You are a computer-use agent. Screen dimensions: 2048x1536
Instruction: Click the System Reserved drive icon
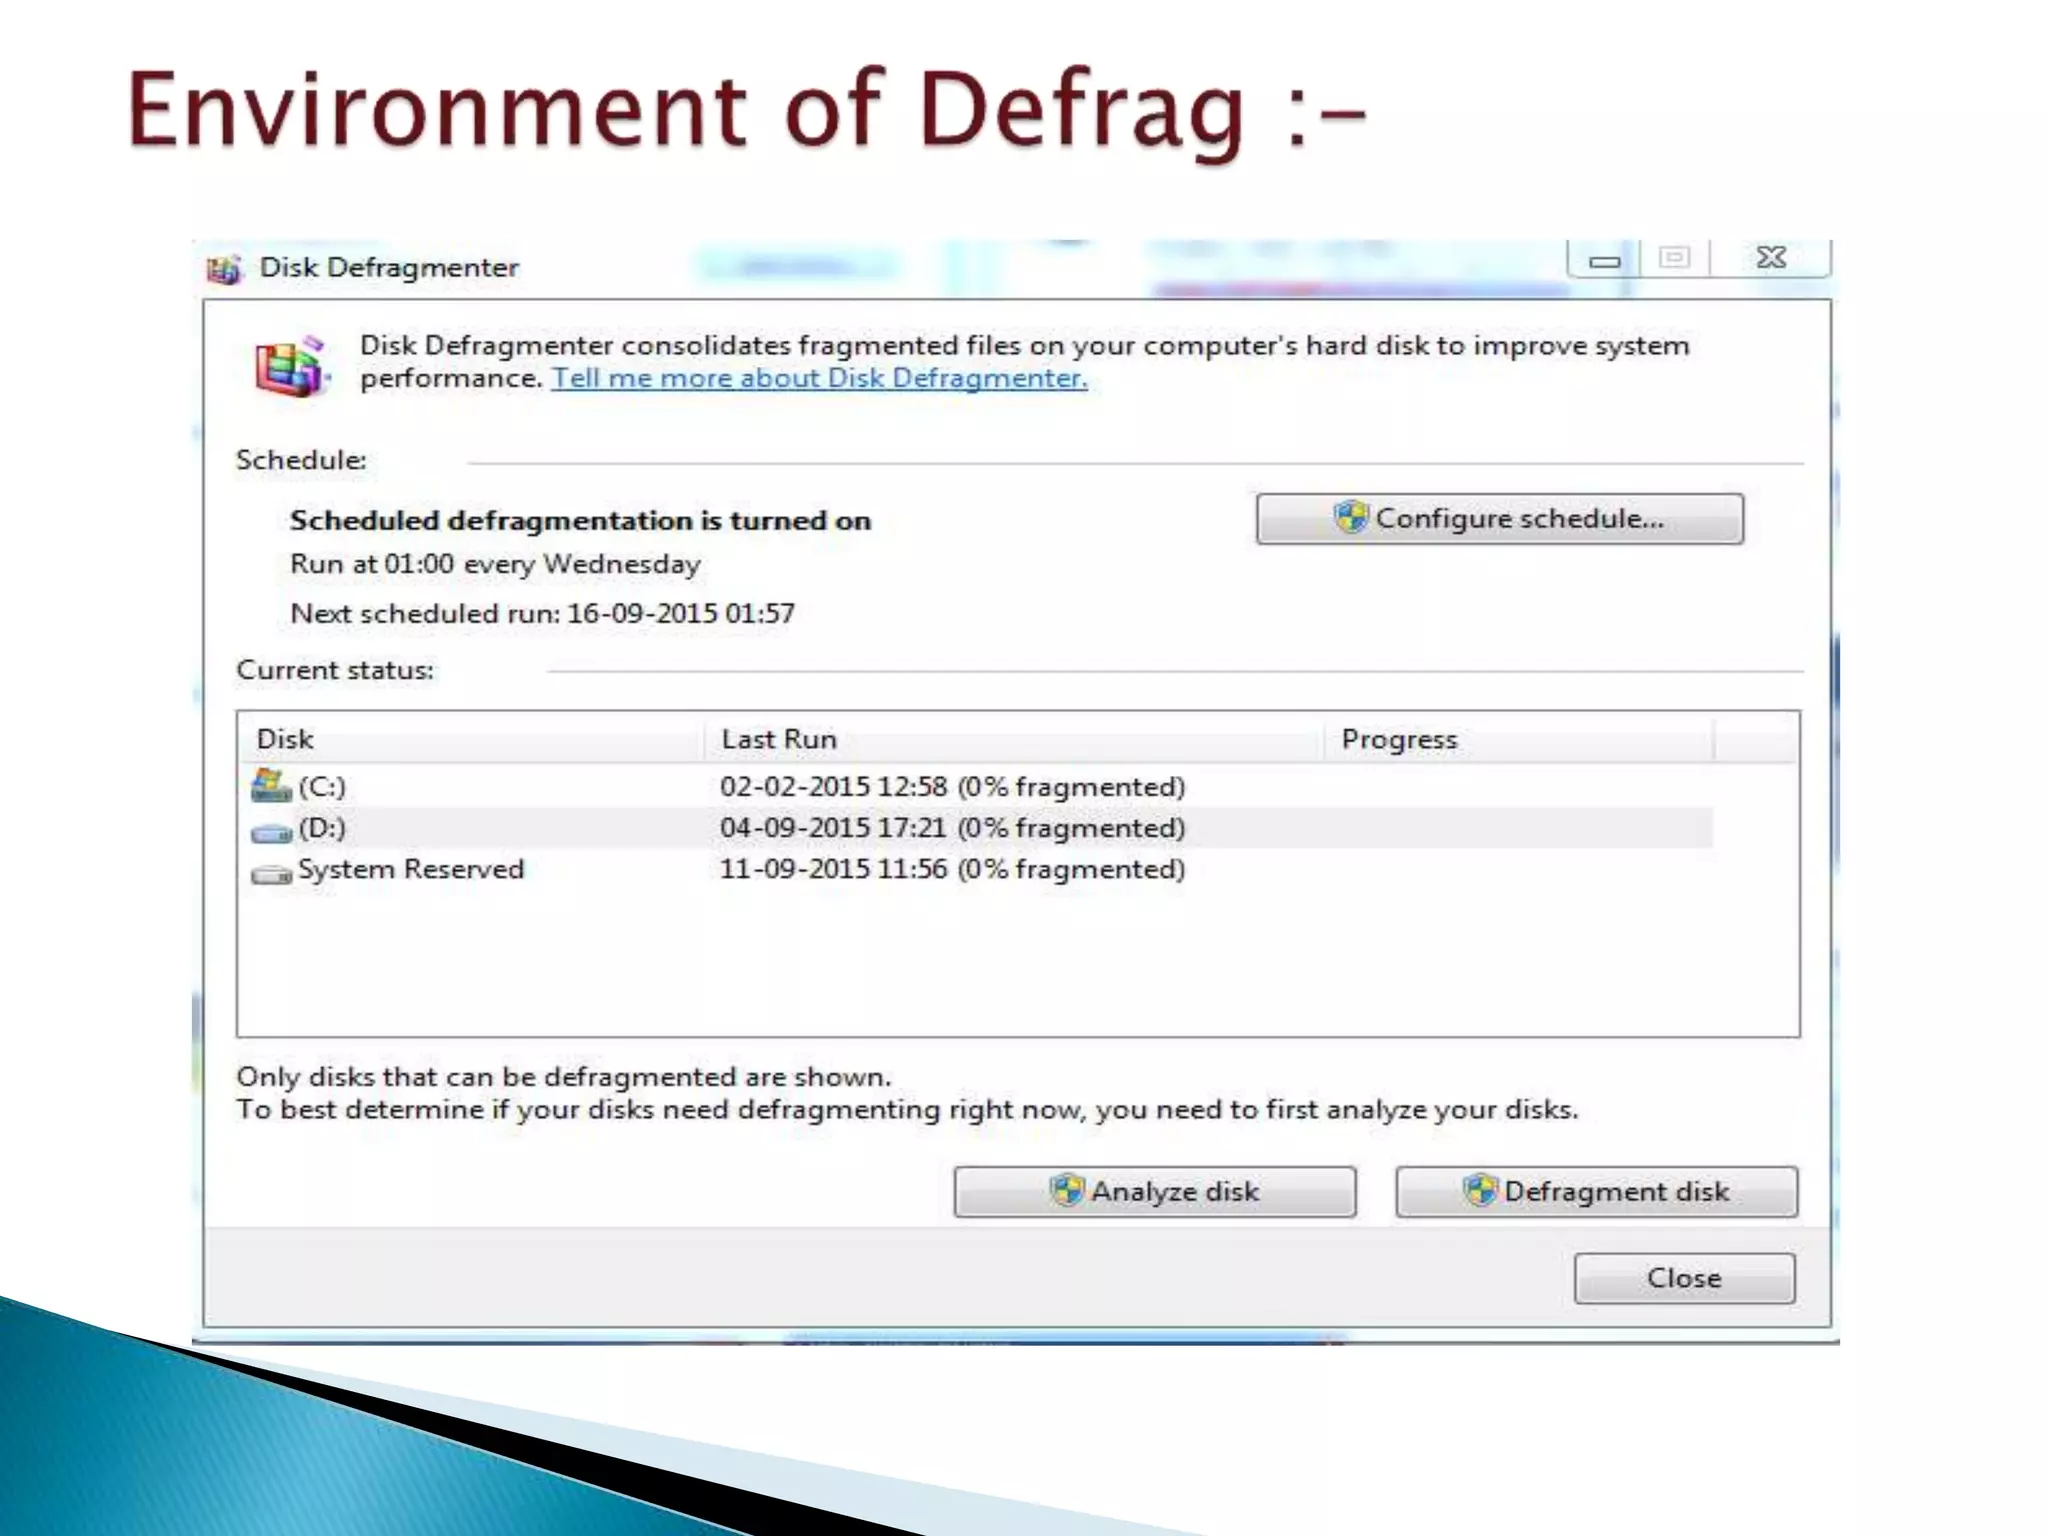270,873
